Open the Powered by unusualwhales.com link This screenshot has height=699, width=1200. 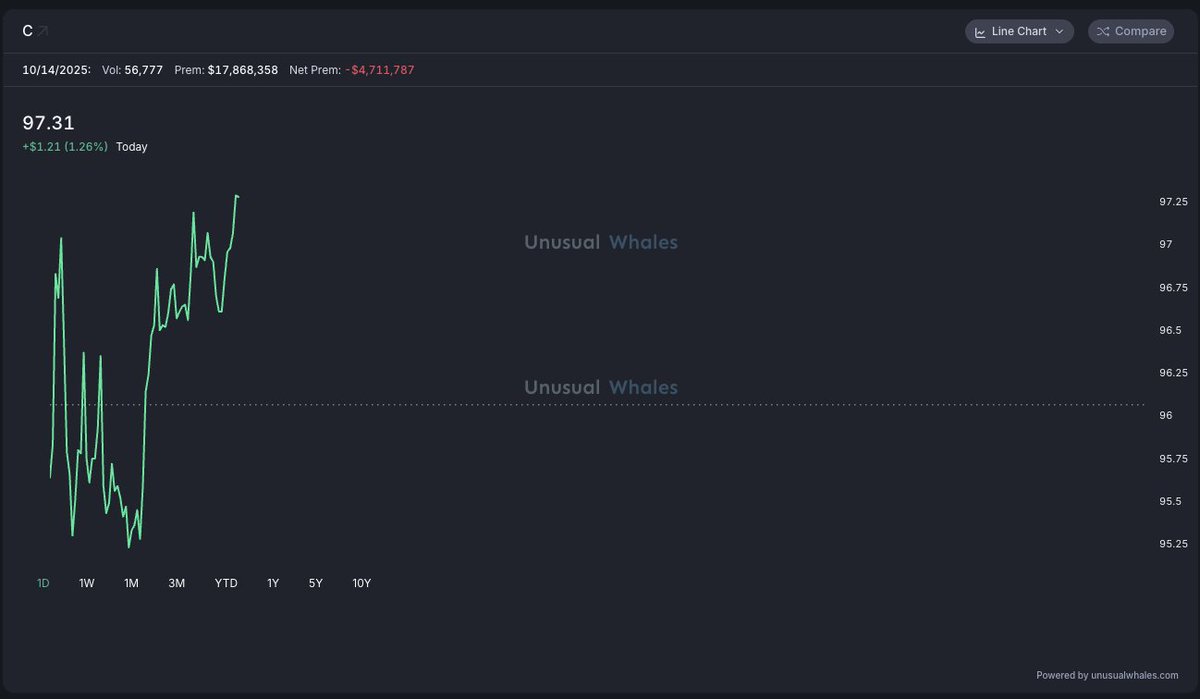pyautogui.click(x=1107, y=675)
